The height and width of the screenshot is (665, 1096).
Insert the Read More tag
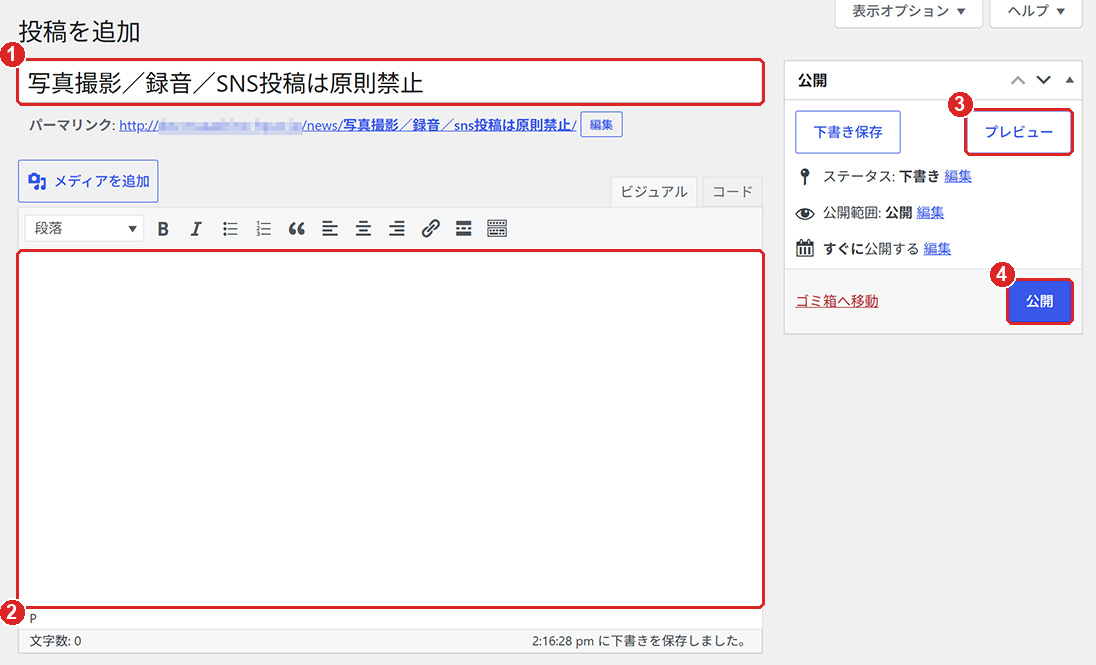[x=463, y=229]
